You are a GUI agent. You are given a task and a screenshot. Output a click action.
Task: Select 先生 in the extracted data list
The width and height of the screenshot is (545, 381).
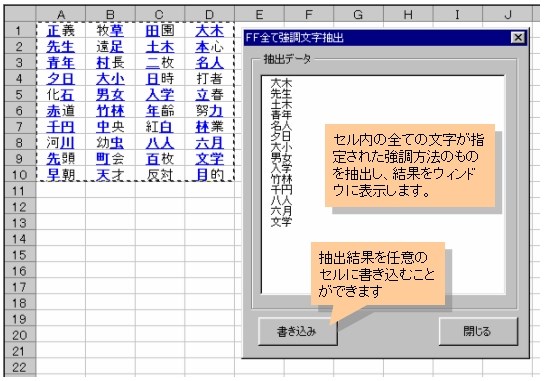click(281, 94)
